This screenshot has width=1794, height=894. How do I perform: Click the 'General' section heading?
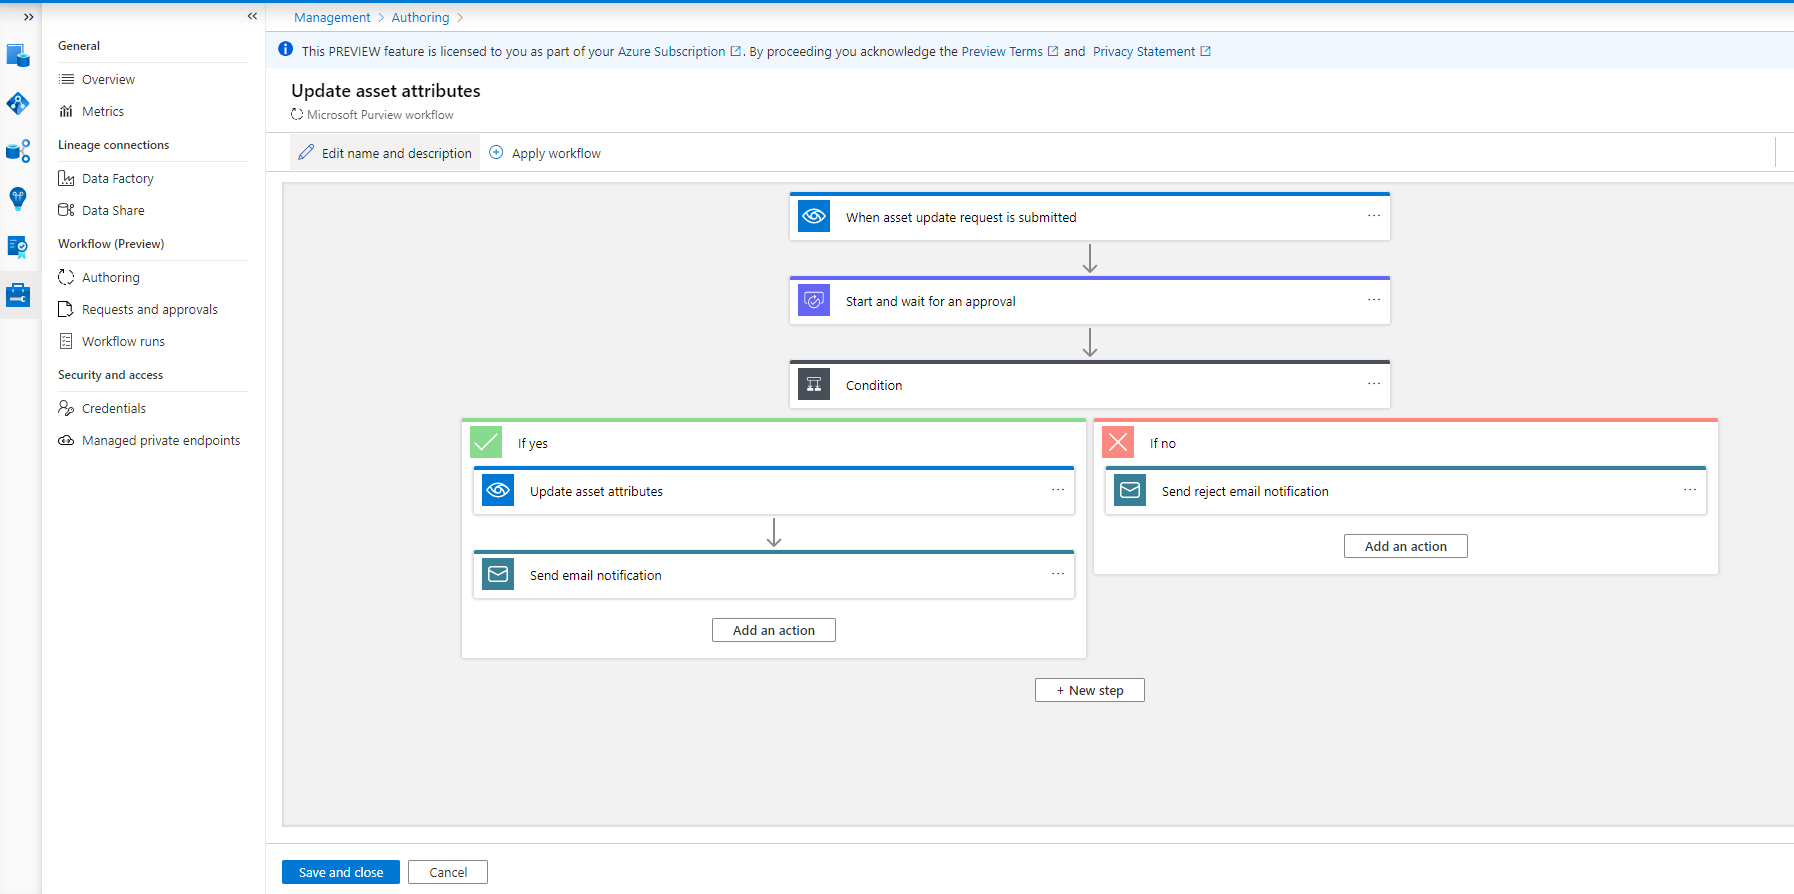[x=79, y=46]
